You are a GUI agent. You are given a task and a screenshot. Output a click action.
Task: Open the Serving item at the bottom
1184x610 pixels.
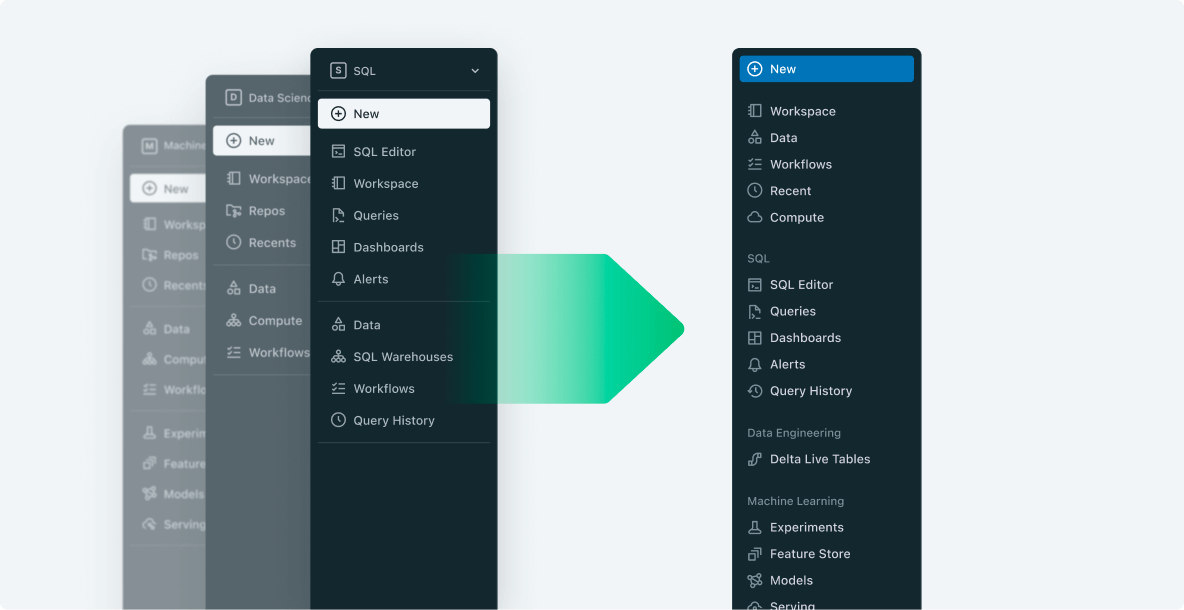point(790,605)
